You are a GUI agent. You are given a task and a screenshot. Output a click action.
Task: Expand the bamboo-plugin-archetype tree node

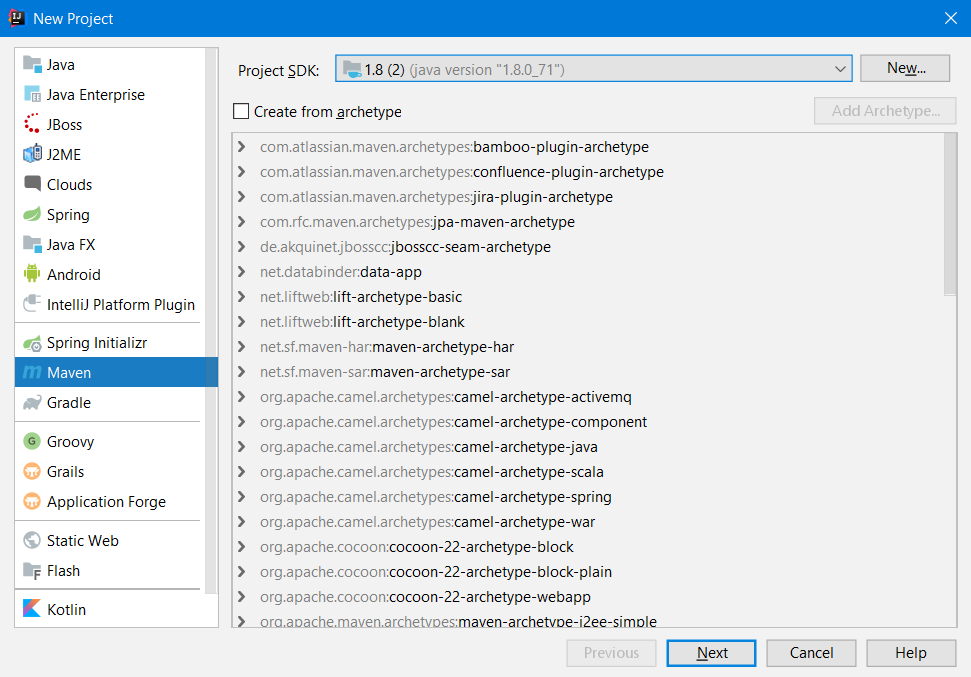242,147
